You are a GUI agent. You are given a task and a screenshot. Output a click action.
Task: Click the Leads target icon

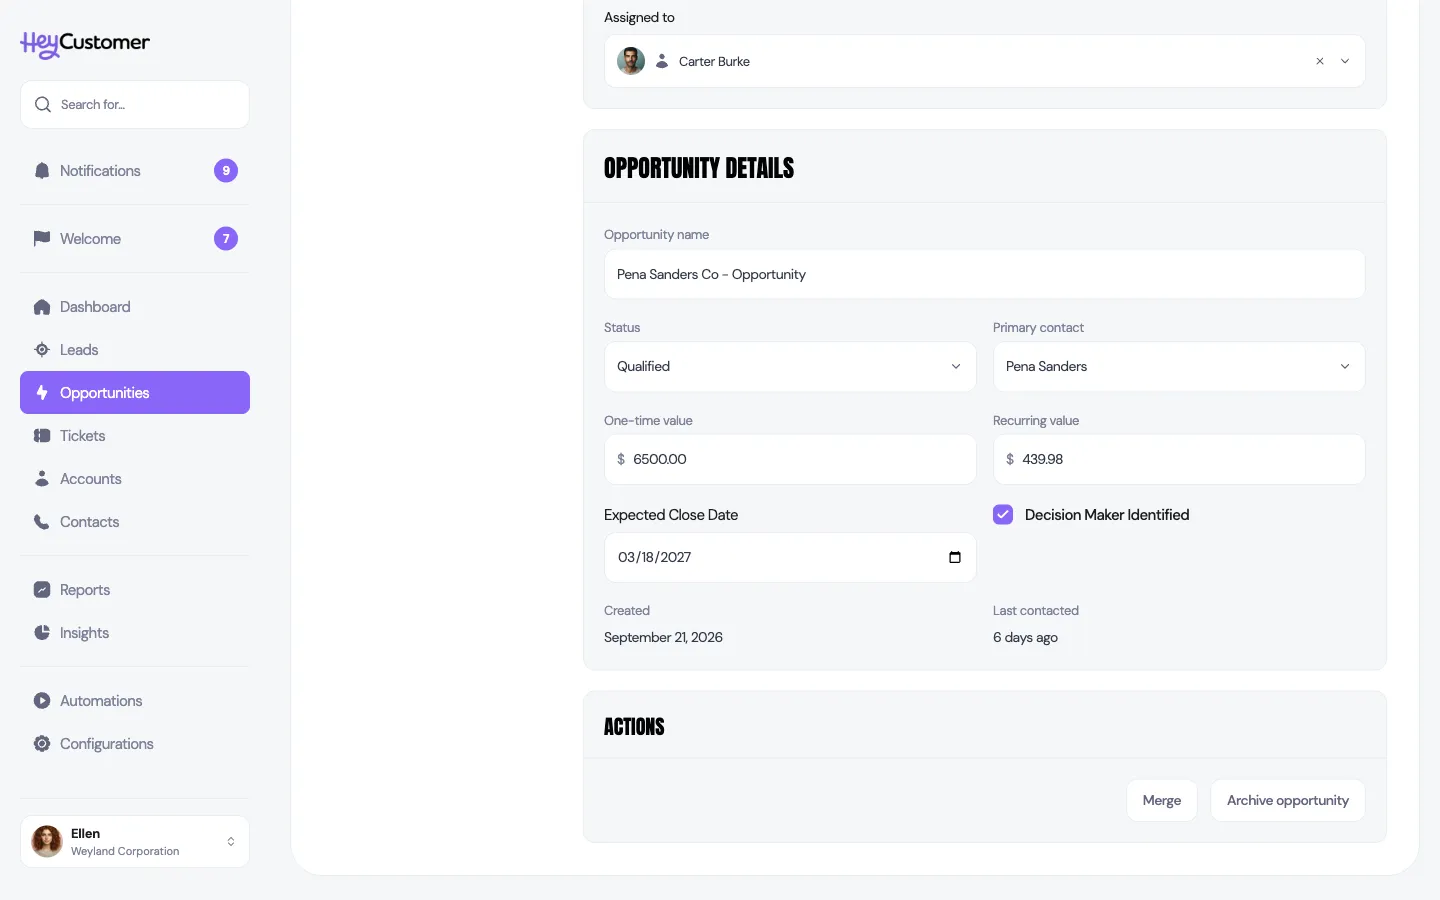click(x=42, y=350)
